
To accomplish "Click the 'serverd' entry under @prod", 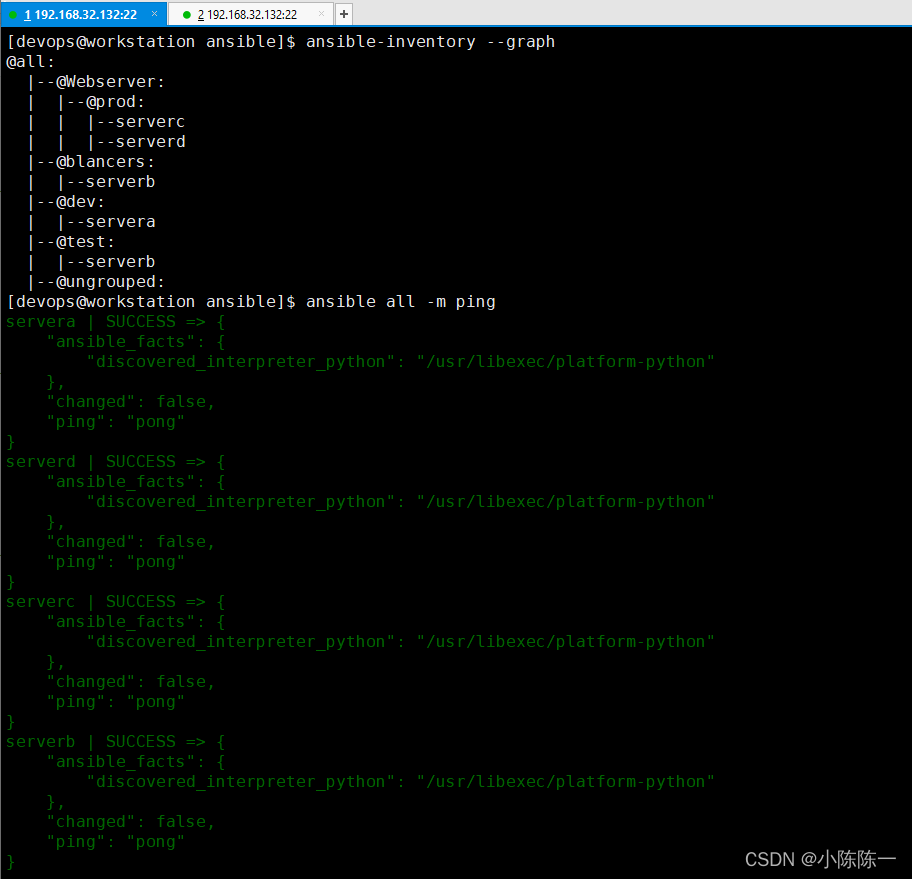I will click(x=150, y=142).
